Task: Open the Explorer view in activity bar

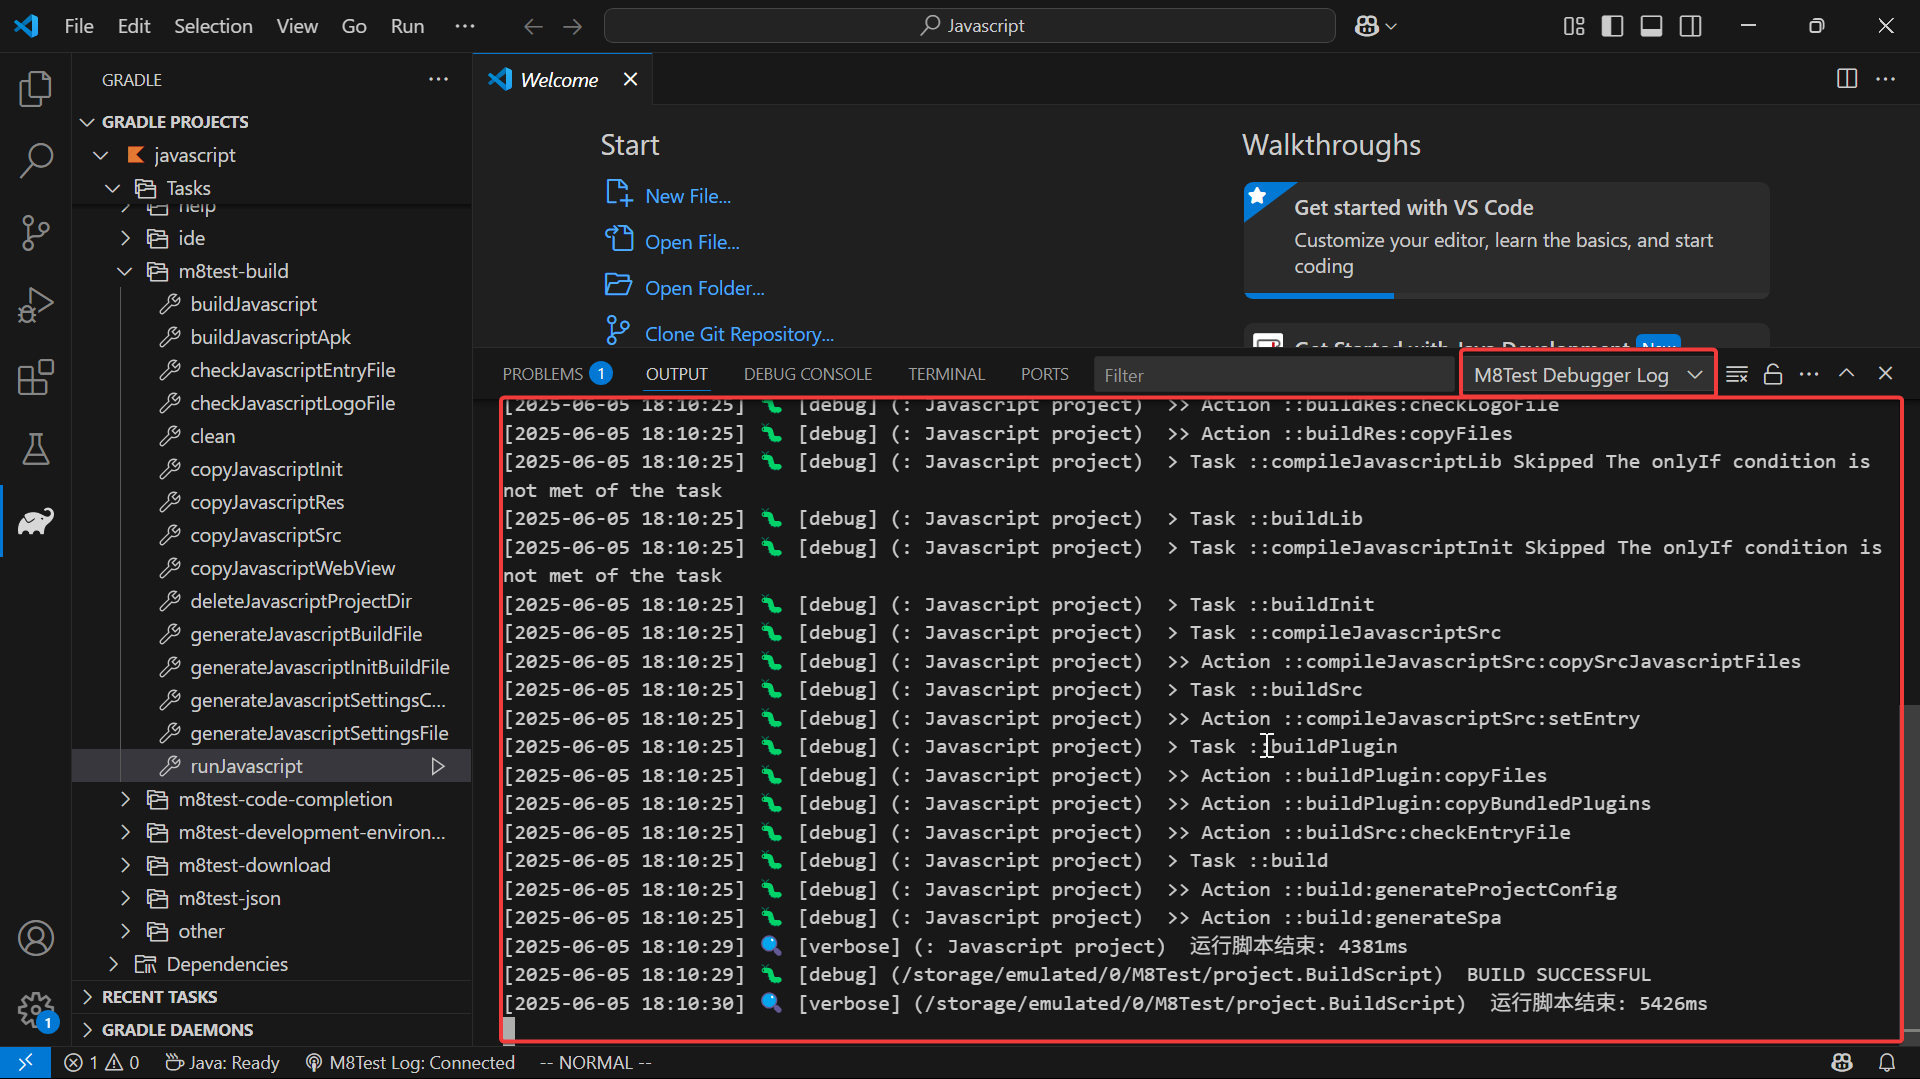Action: pos(36,89)
